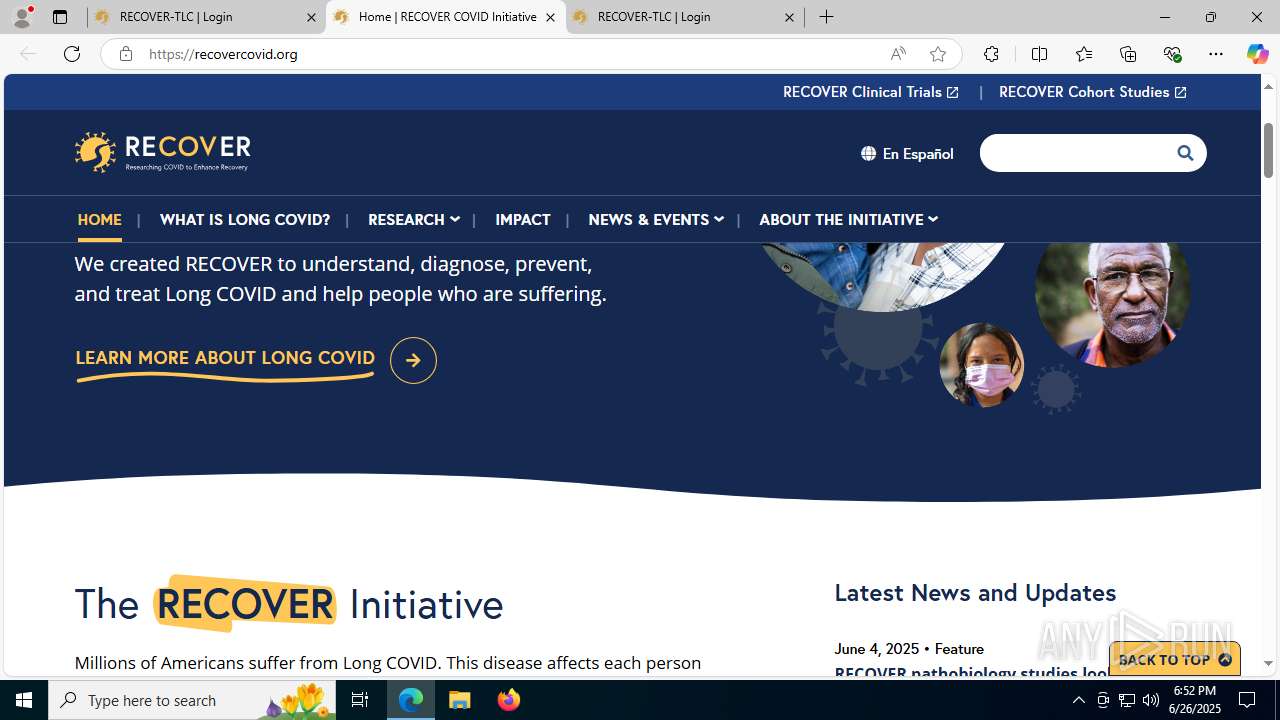Click the browser address bar URL
This screenshot has height=720, width=1280.
point(224,54)
